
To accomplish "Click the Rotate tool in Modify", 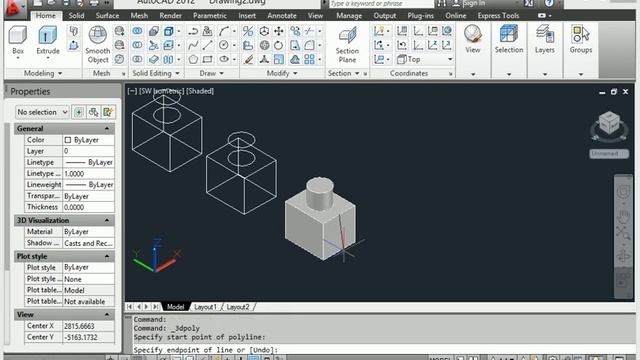I will click(279, 45).
